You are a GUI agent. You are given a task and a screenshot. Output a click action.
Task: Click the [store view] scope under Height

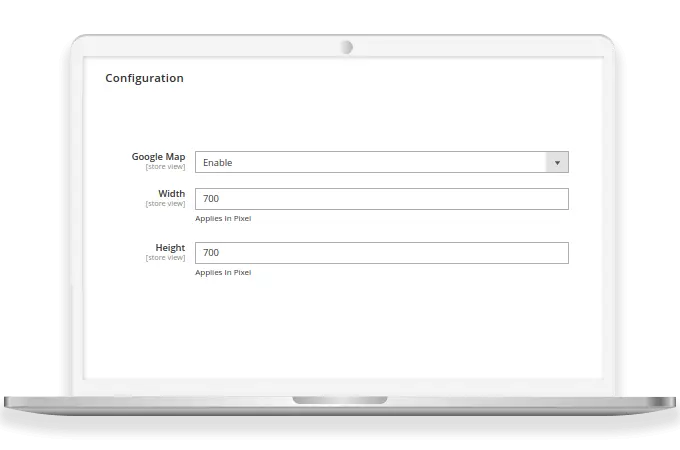[x=165, y=258]
